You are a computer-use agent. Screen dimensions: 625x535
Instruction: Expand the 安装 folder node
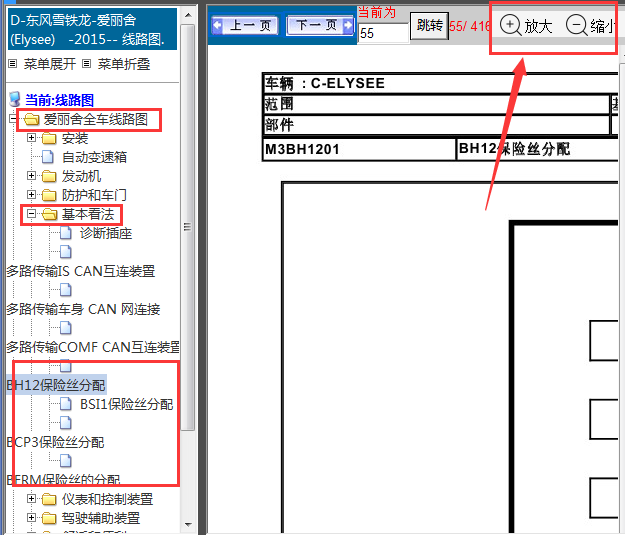tap(31, 138)
